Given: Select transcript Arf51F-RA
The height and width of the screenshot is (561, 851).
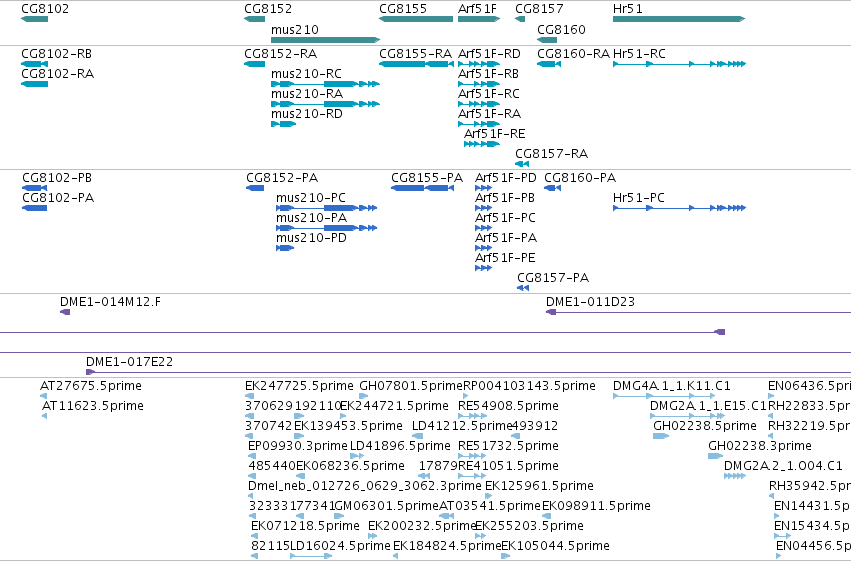Looking at the screenshot, I should pos(479,124).
